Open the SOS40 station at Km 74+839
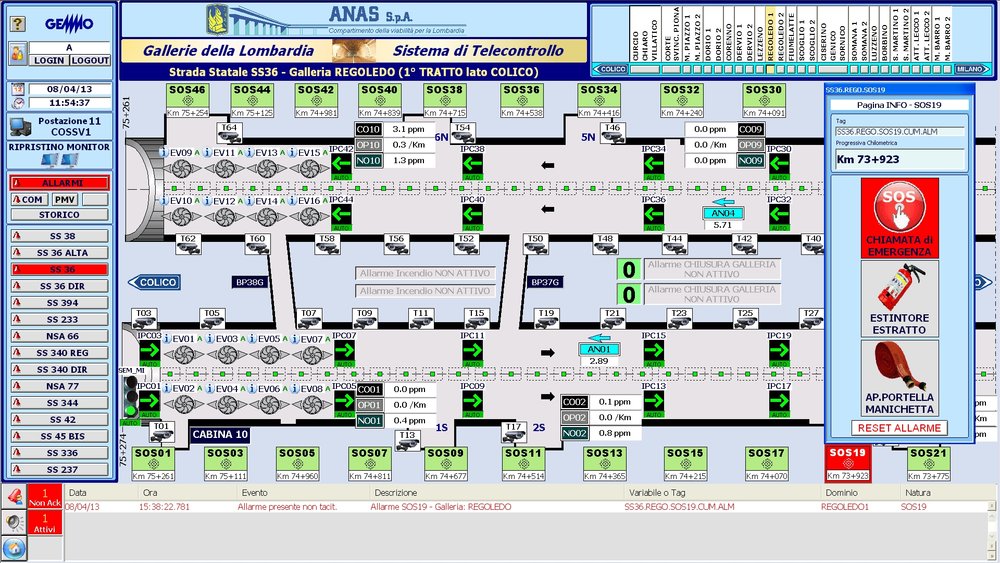 point(380,100)
